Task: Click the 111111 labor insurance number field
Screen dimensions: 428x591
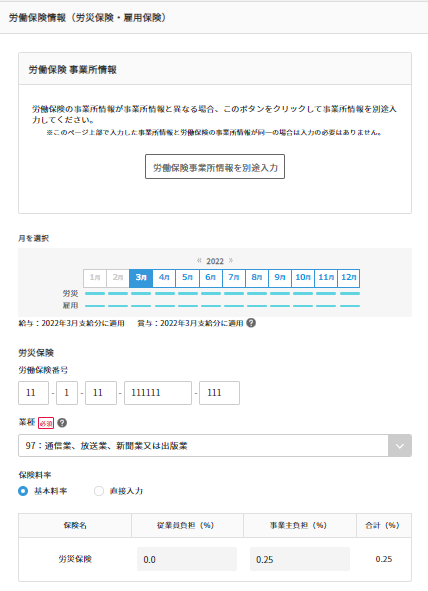Action: coord(158,393)
